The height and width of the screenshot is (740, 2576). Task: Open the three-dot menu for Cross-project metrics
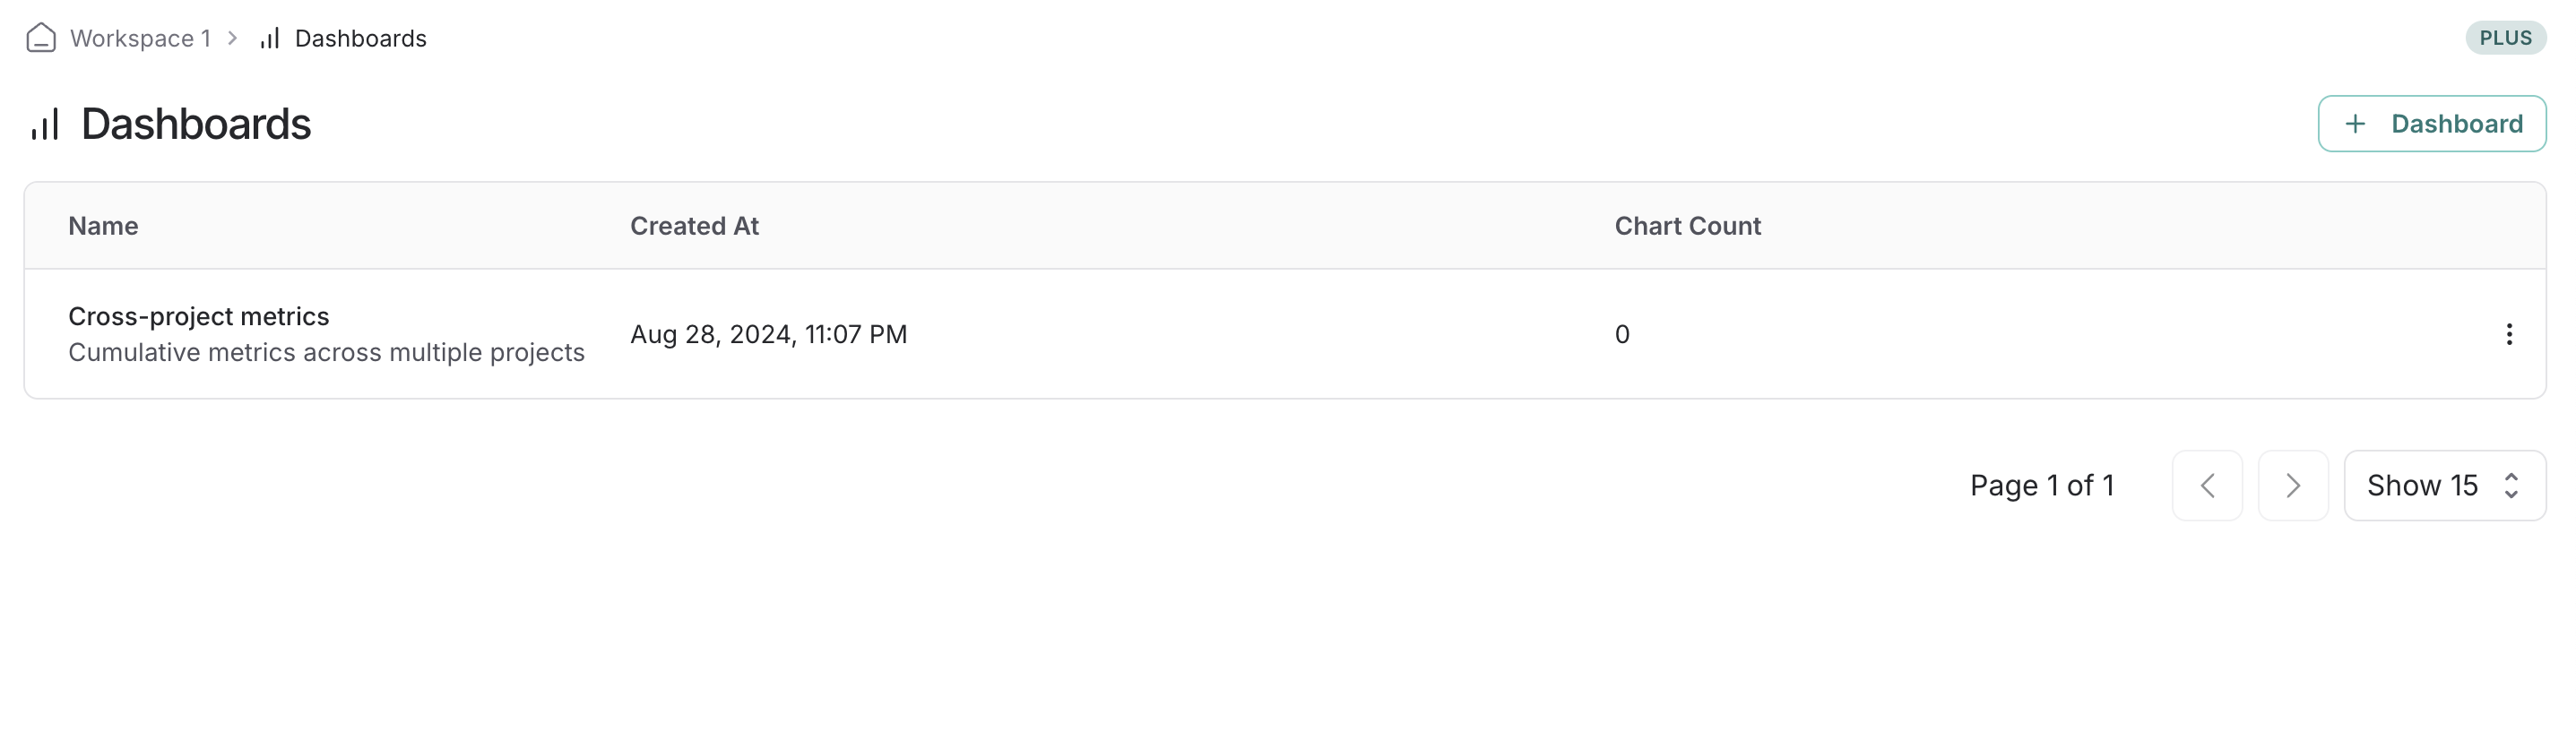(x=2508, y=334)
